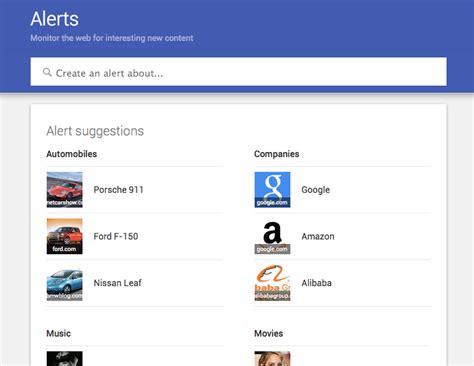This screenshot has width=474, height=366.
Task: Click the Alerts page title
Action: 55,19
